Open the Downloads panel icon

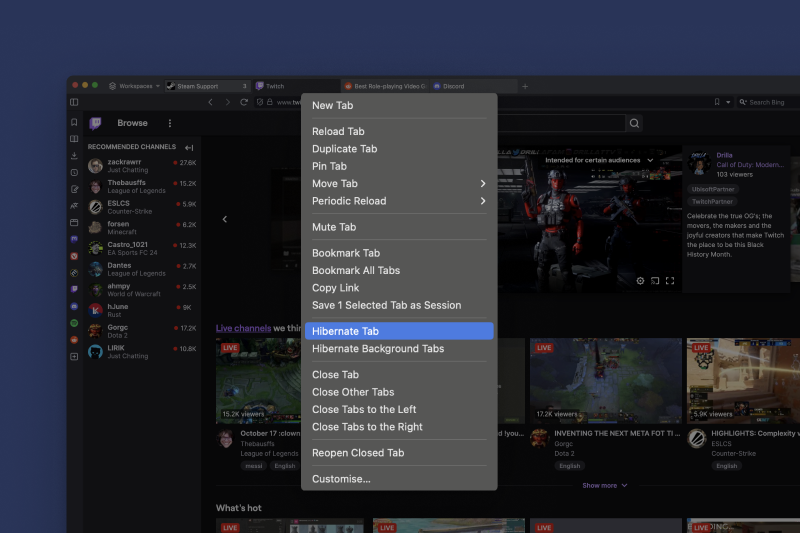coord(74,156)
